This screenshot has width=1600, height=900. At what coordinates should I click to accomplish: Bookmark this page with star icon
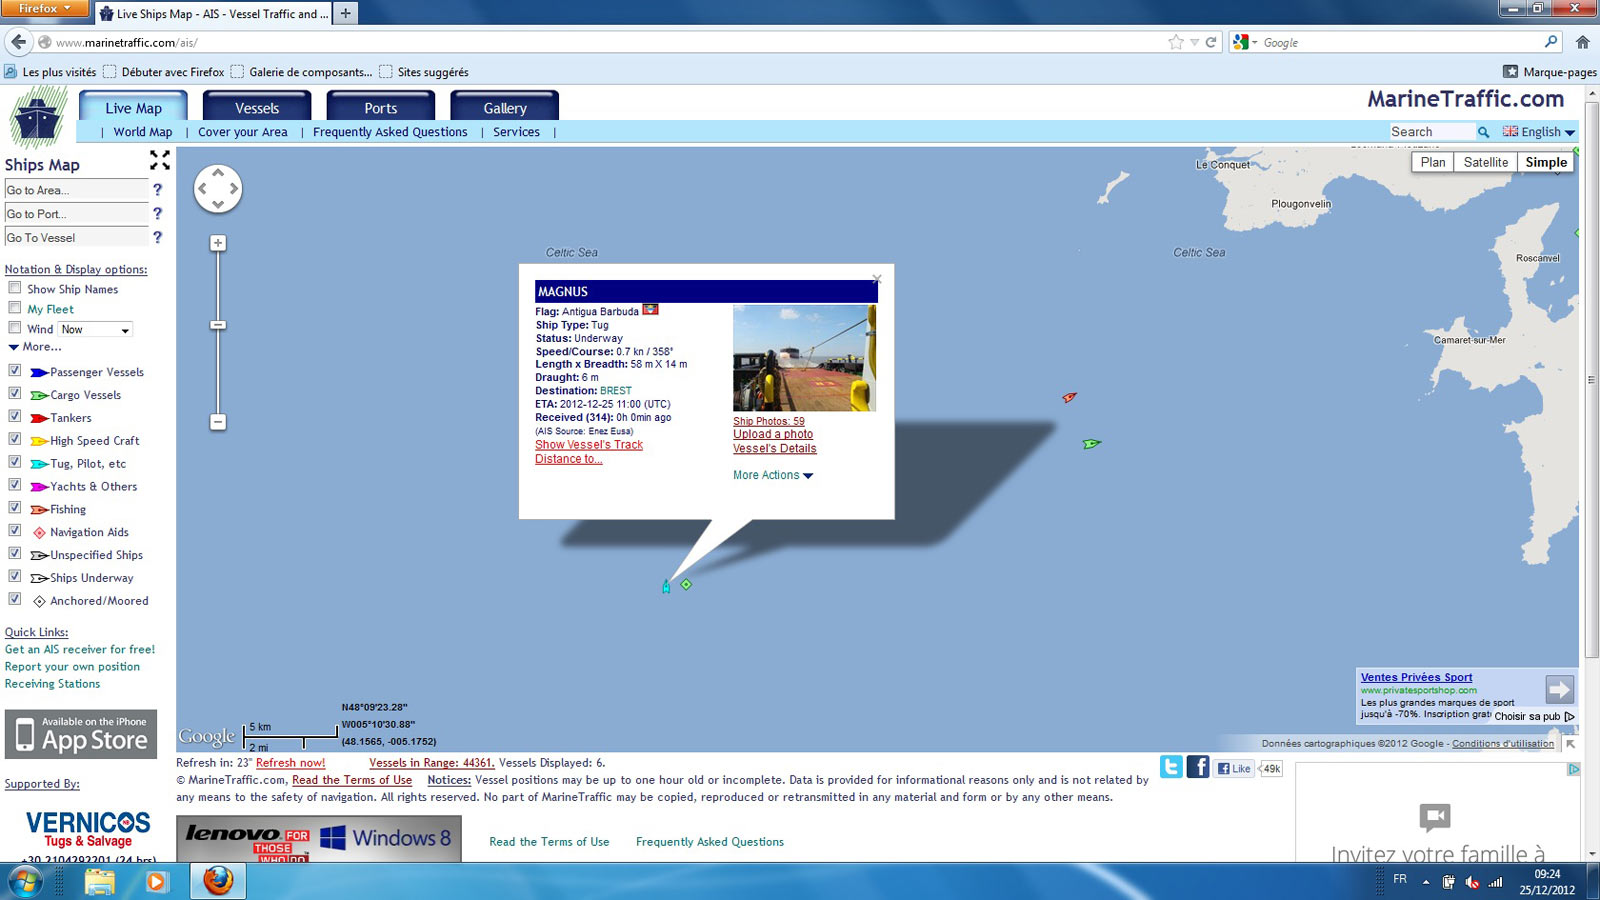(x=1176, y=42)
